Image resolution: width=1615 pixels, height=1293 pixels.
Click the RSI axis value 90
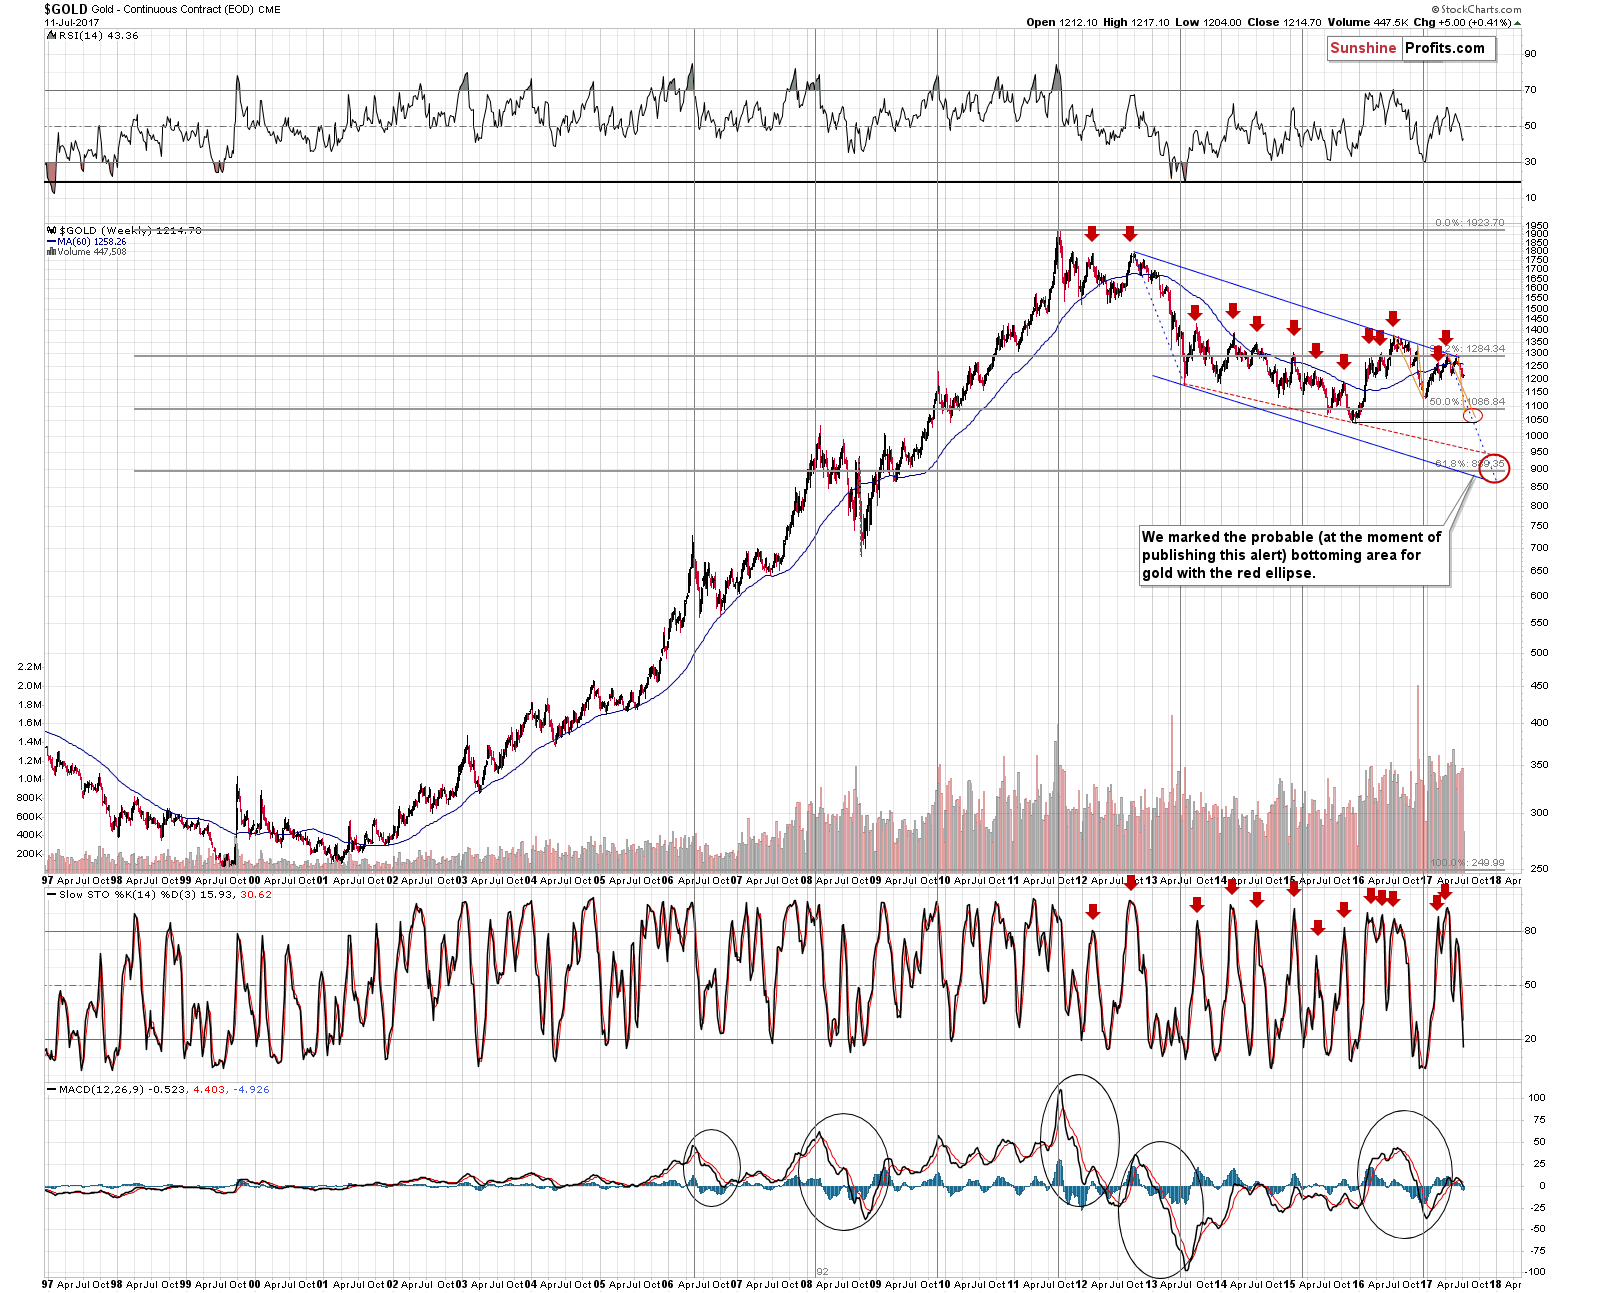coord(1530,54)
